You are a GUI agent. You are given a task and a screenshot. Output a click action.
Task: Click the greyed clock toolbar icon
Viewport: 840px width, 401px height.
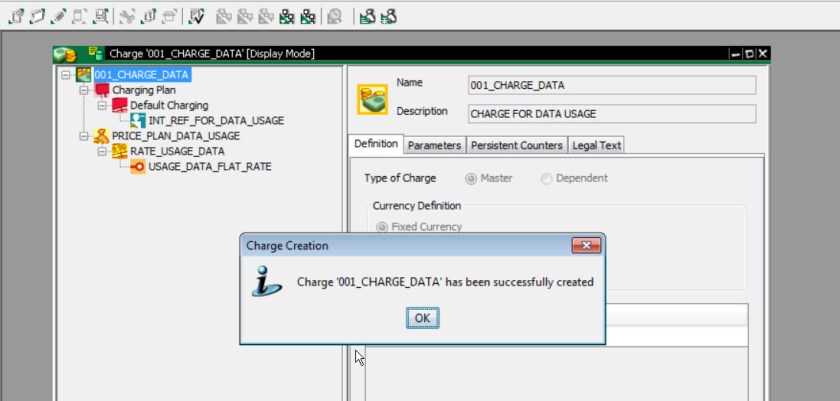coord(335,17)
